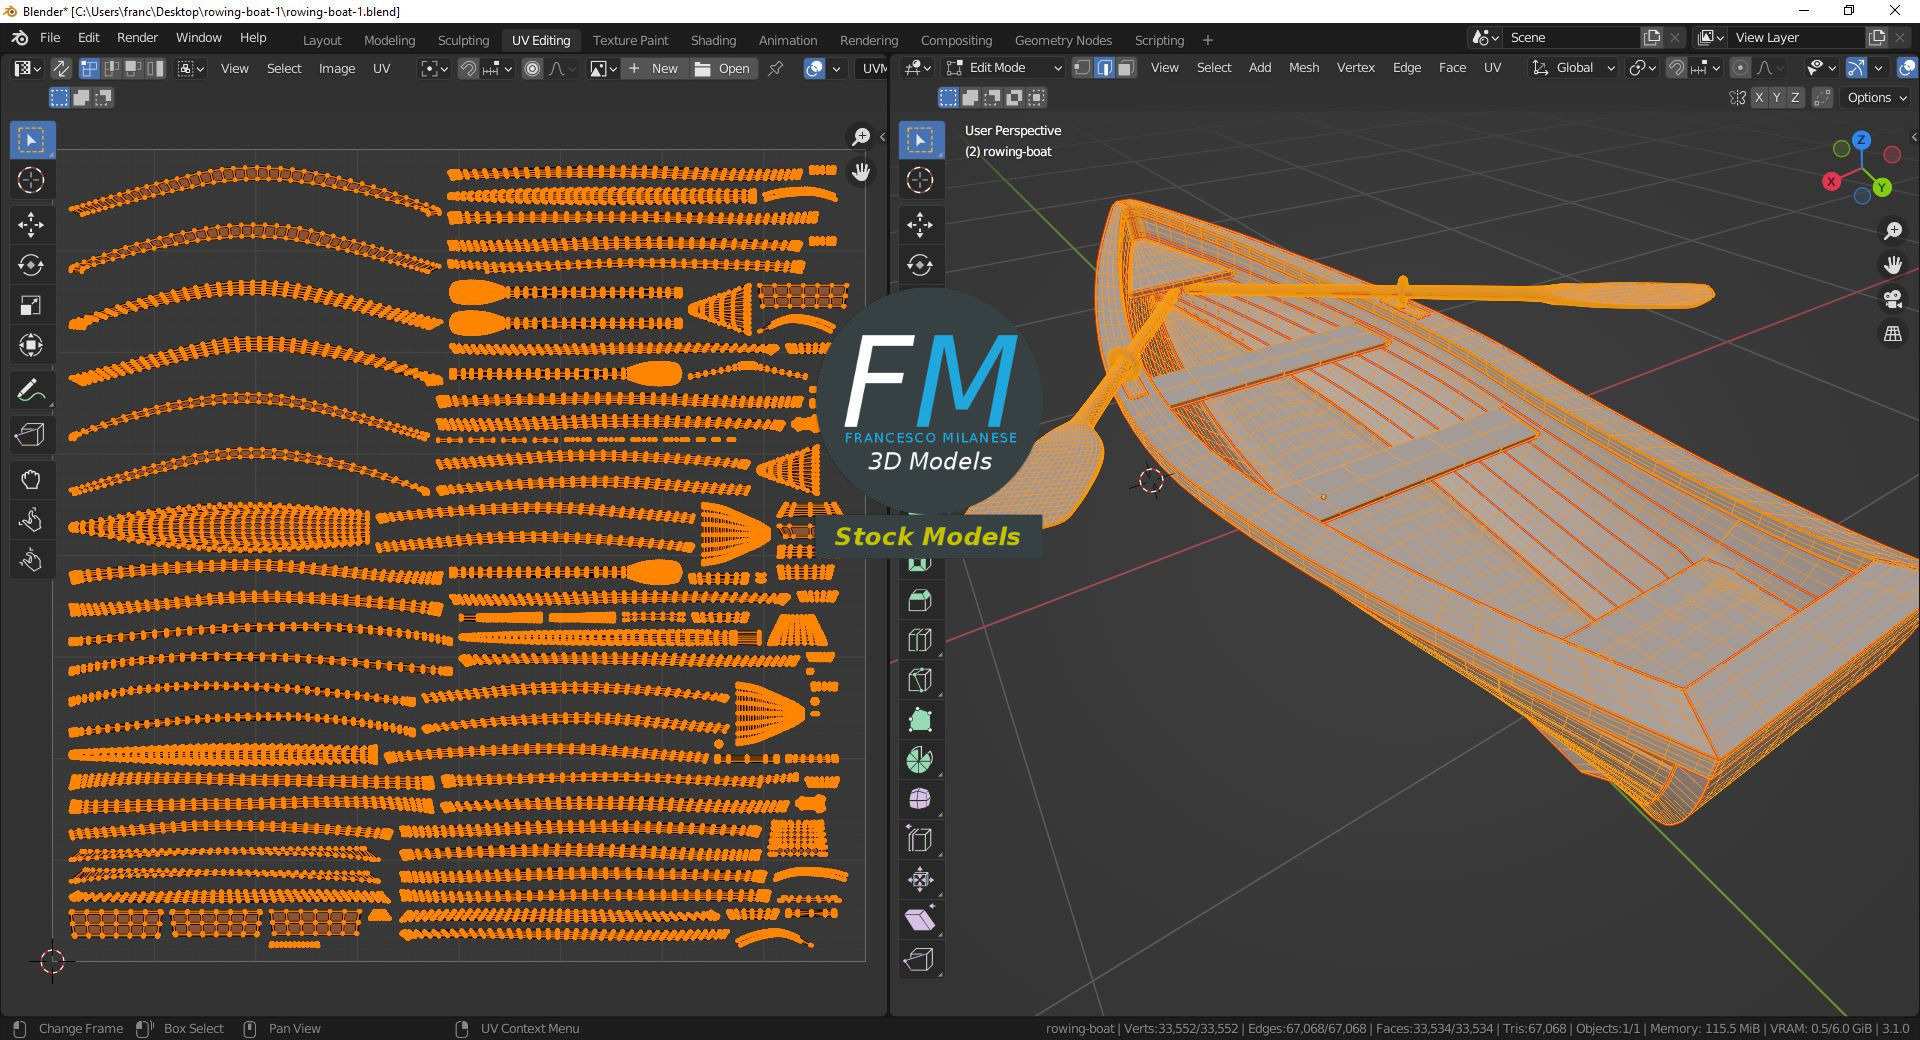Viewport: 1920px width, 1040px height.
Task: Enable UV island selection mode
Action: (156, 68)
